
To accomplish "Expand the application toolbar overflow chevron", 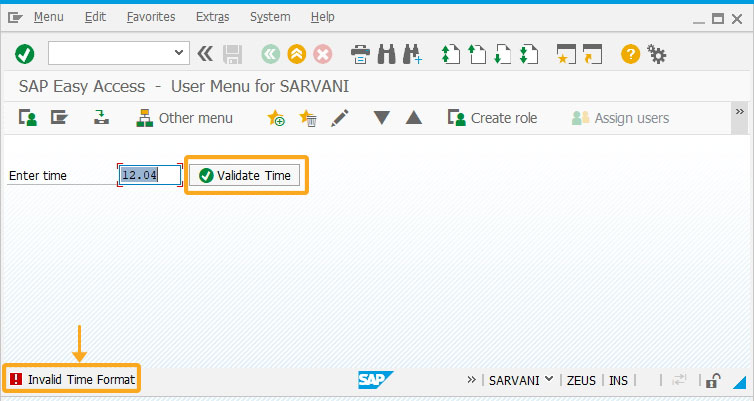I will 740,112.
